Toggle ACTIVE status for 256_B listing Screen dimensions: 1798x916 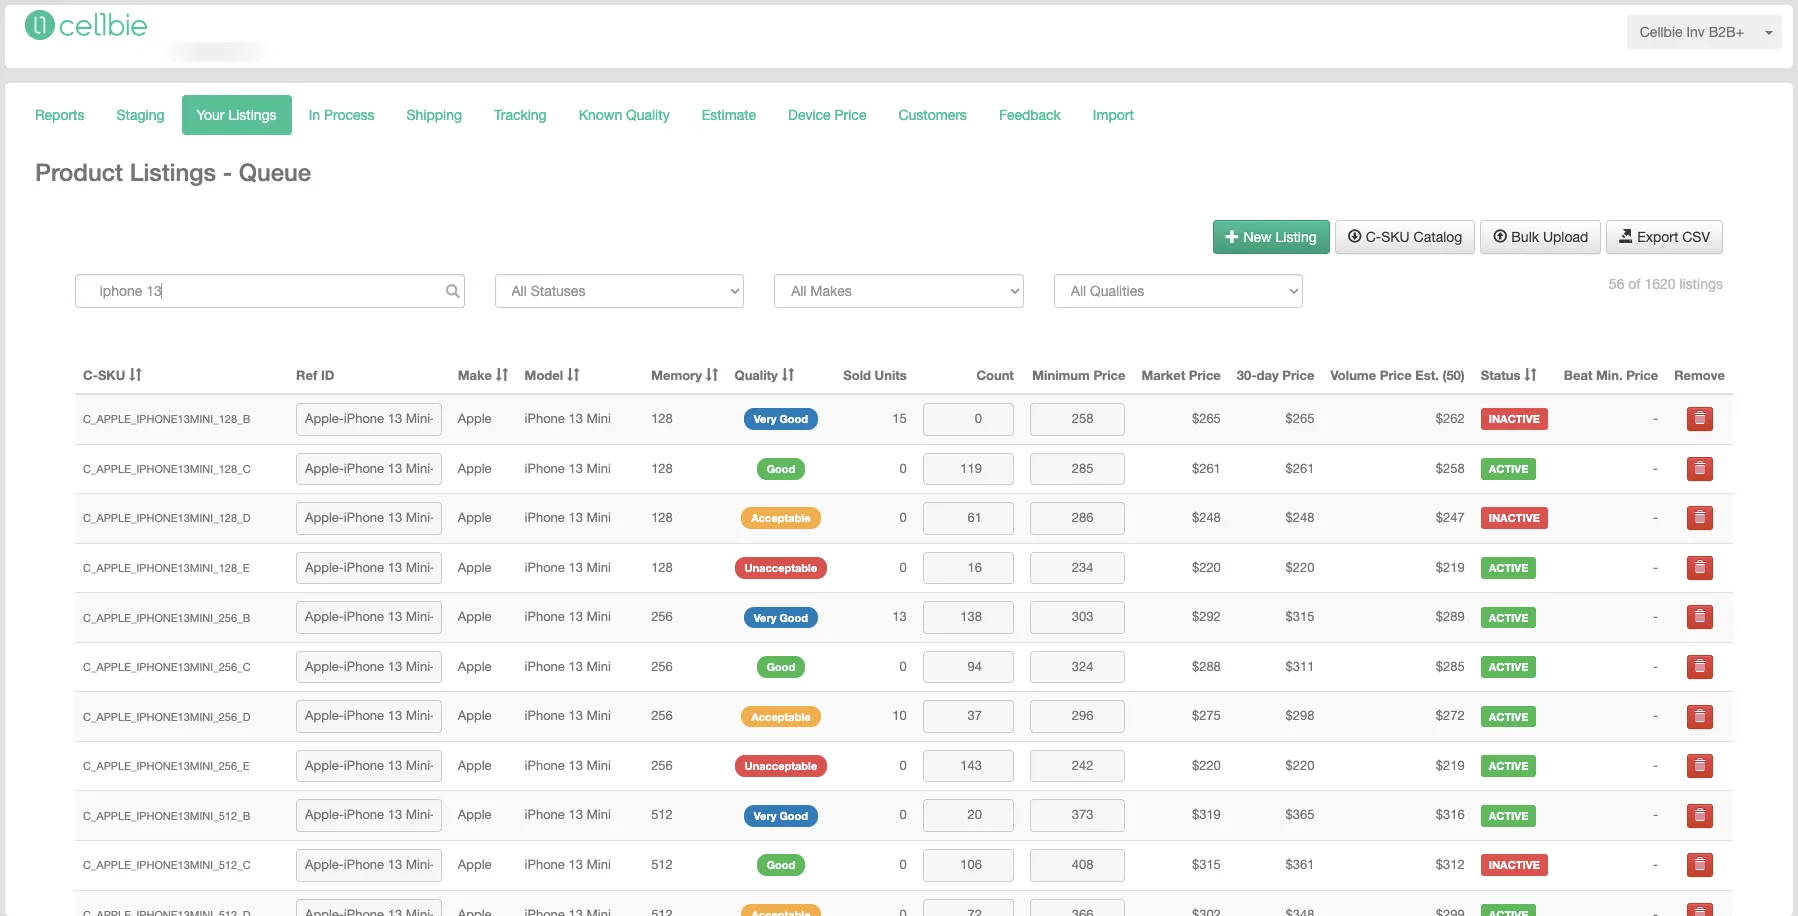(x=1508, y=618)
